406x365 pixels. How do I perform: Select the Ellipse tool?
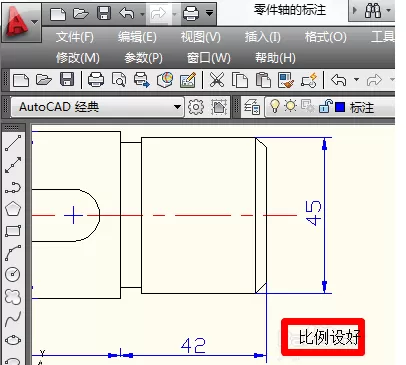click(x=13, y=340)
